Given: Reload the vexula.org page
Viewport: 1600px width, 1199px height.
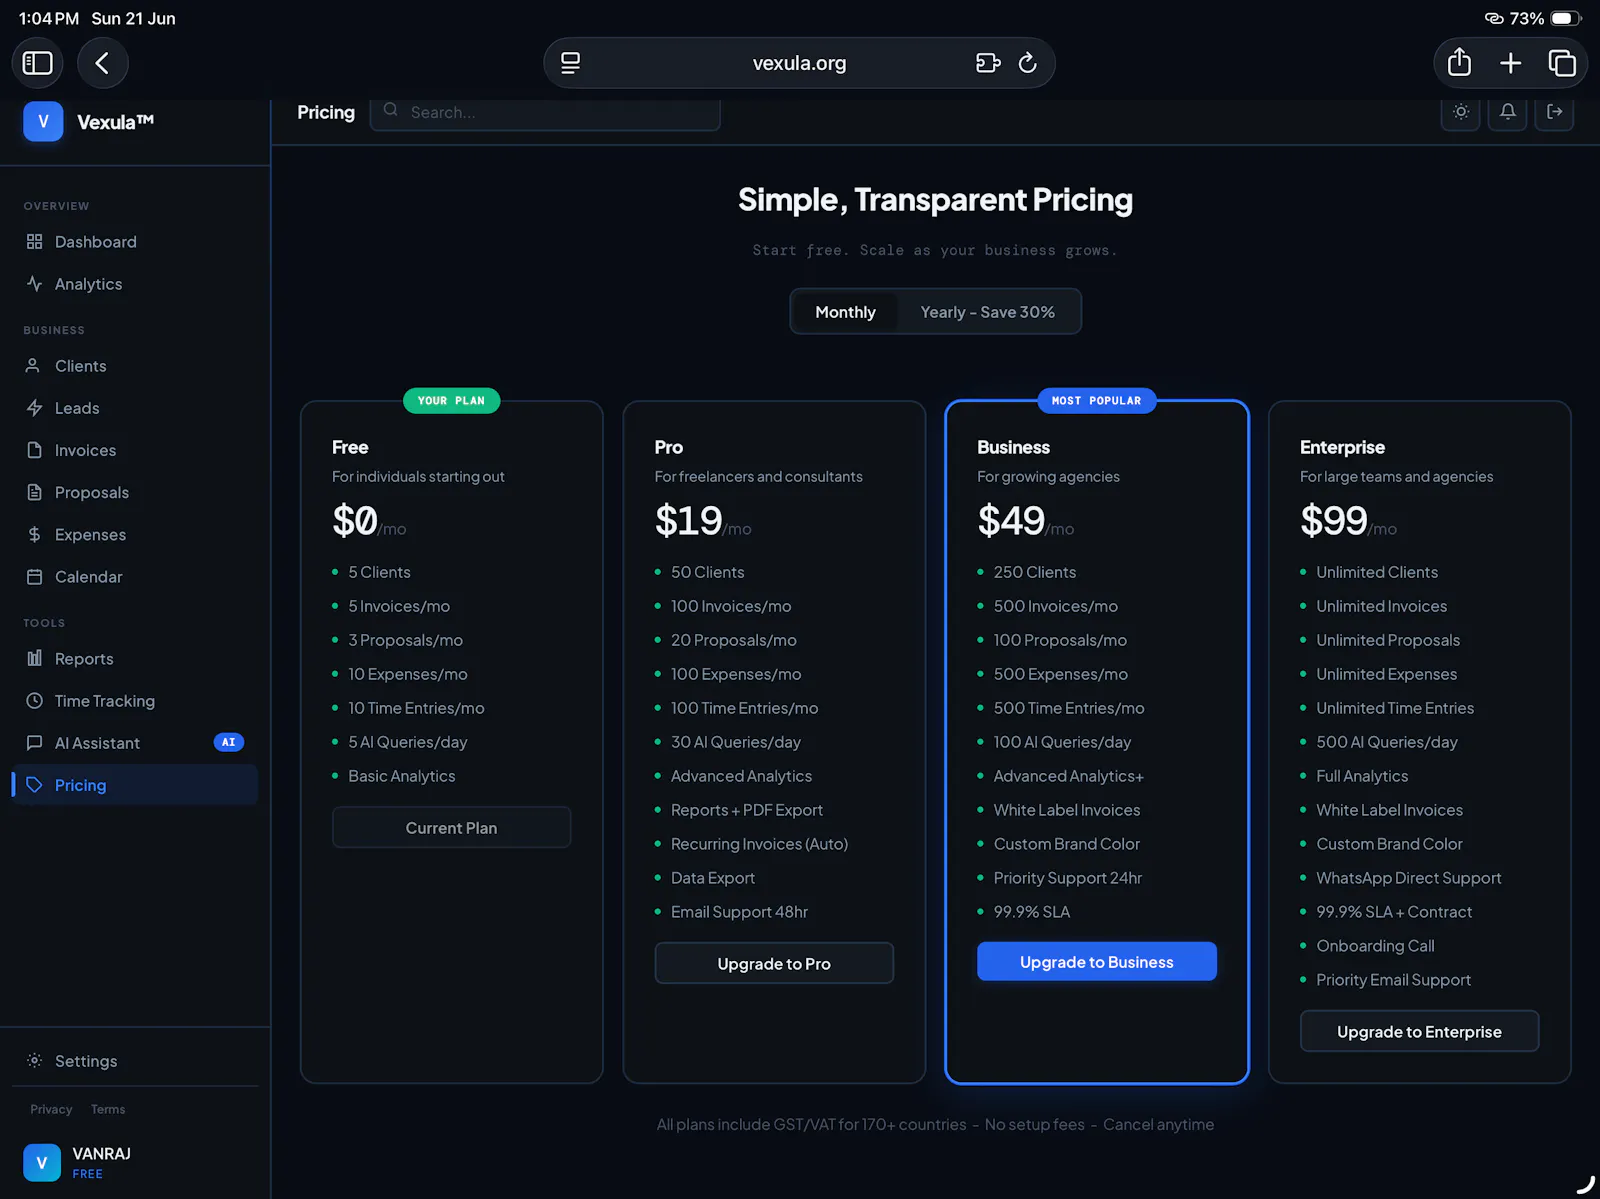Looking at the screenshot, I should tap(1027, 63).
